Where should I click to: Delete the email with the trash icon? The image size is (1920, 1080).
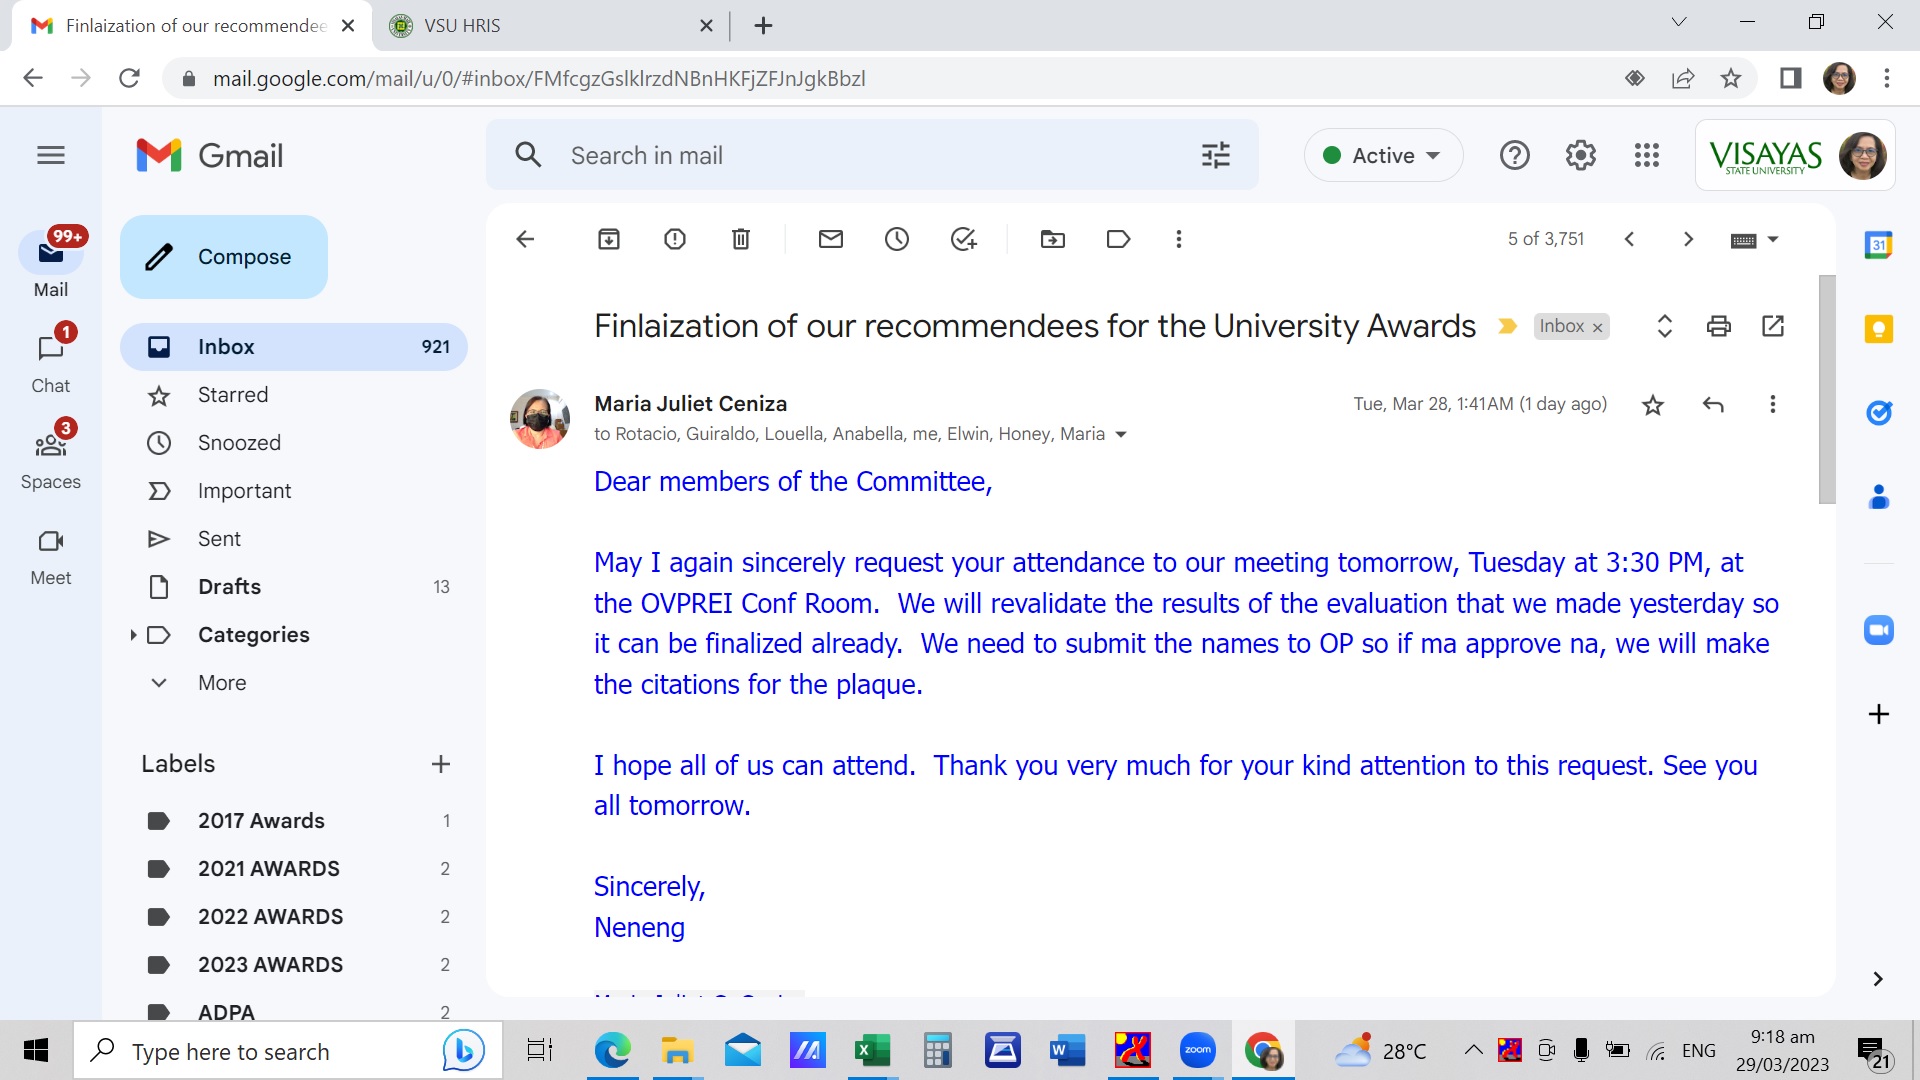(x=741, y=239)
